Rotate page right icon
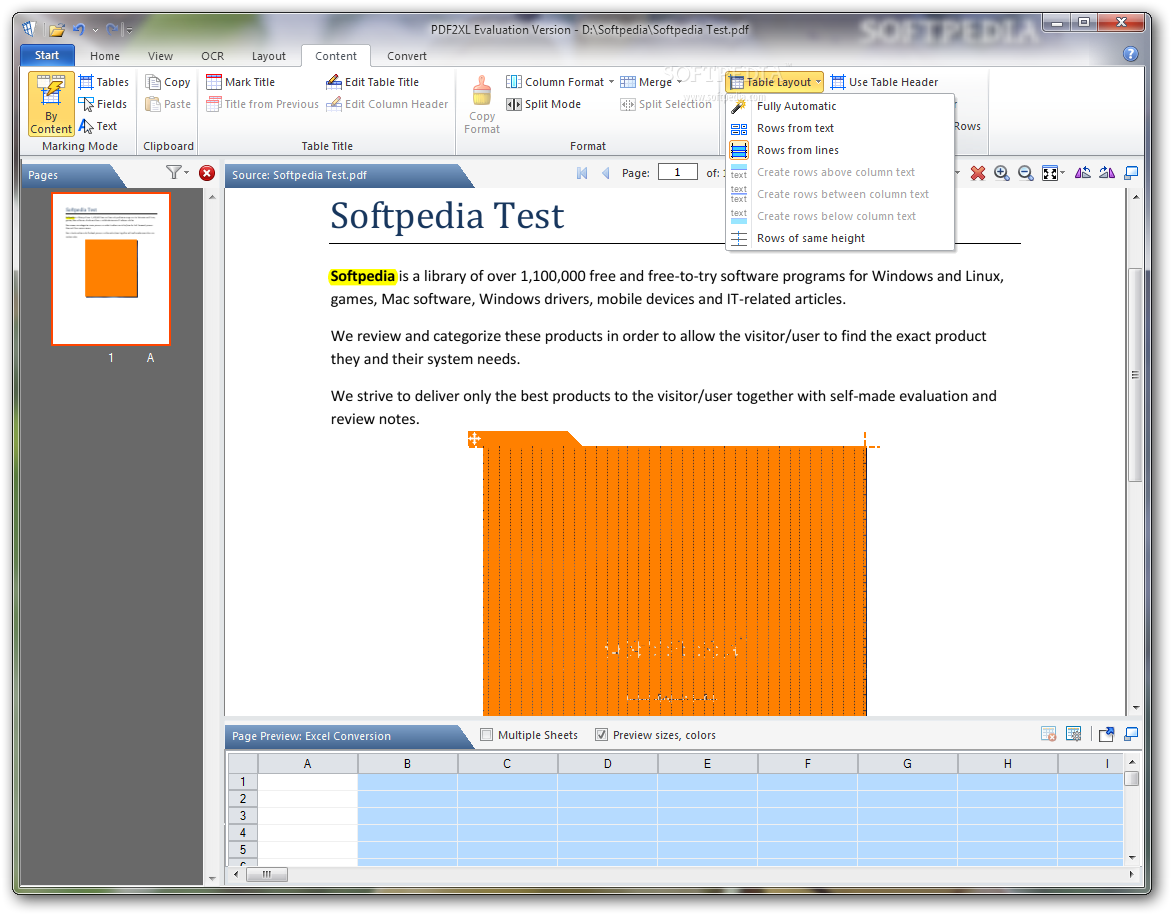1172x915 pixels. click(x=1107, y=173)
